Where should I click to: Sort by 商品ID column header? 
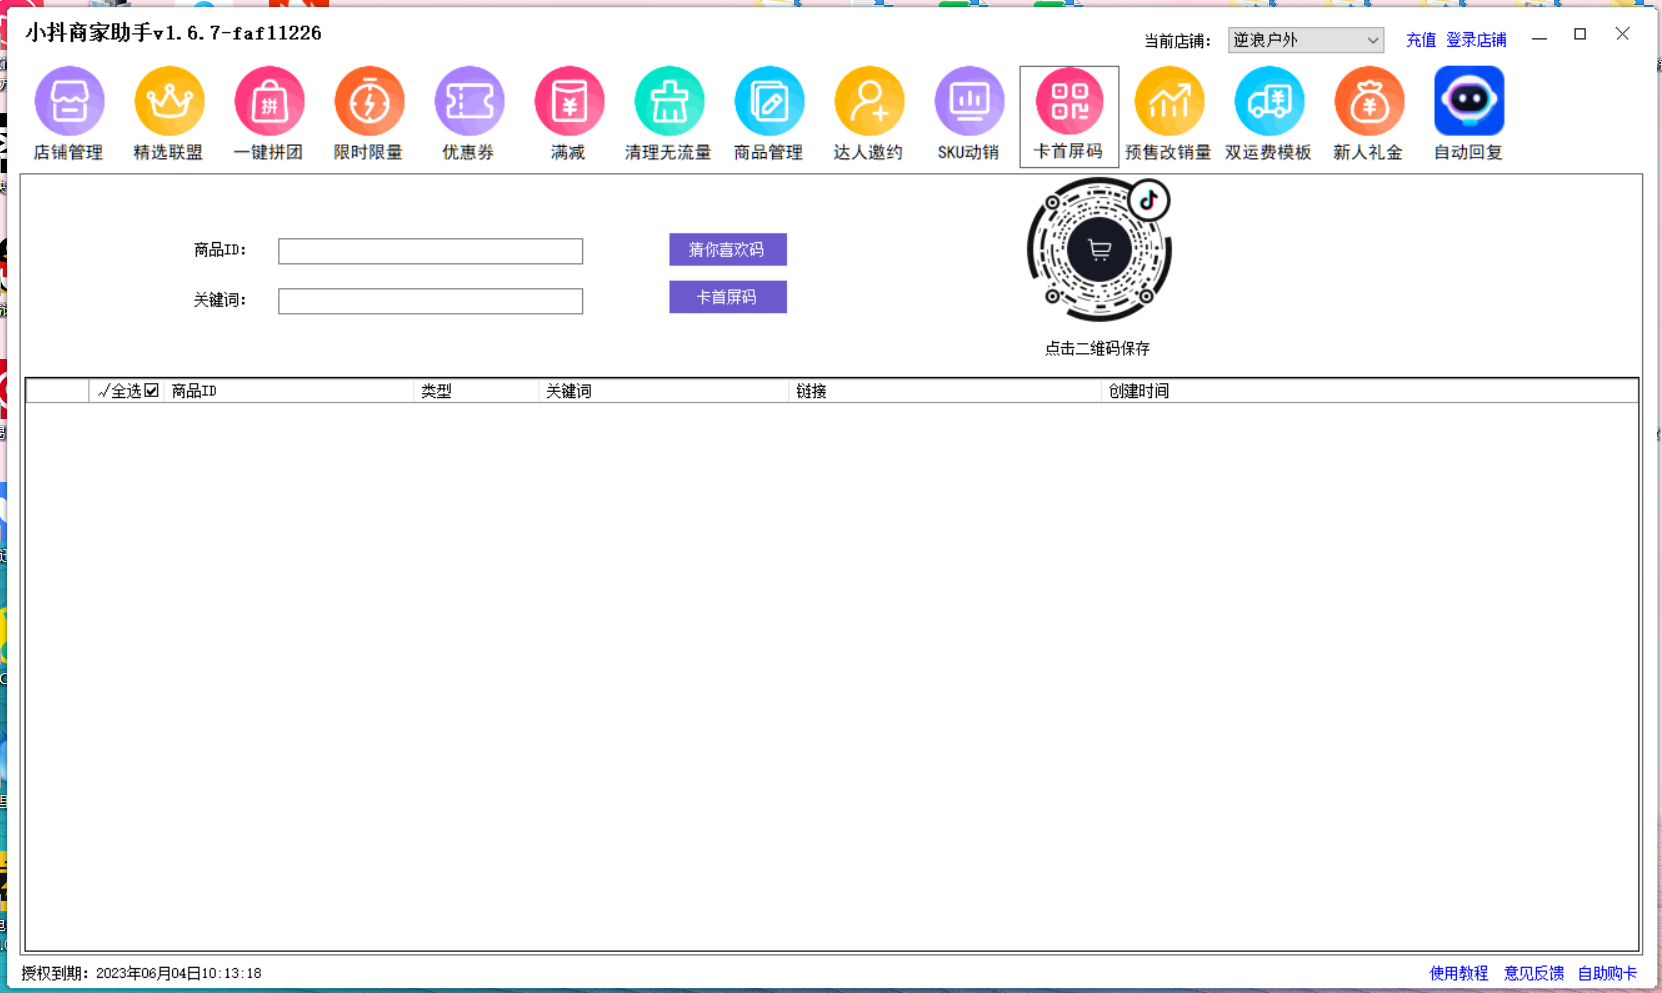(288, 391)
